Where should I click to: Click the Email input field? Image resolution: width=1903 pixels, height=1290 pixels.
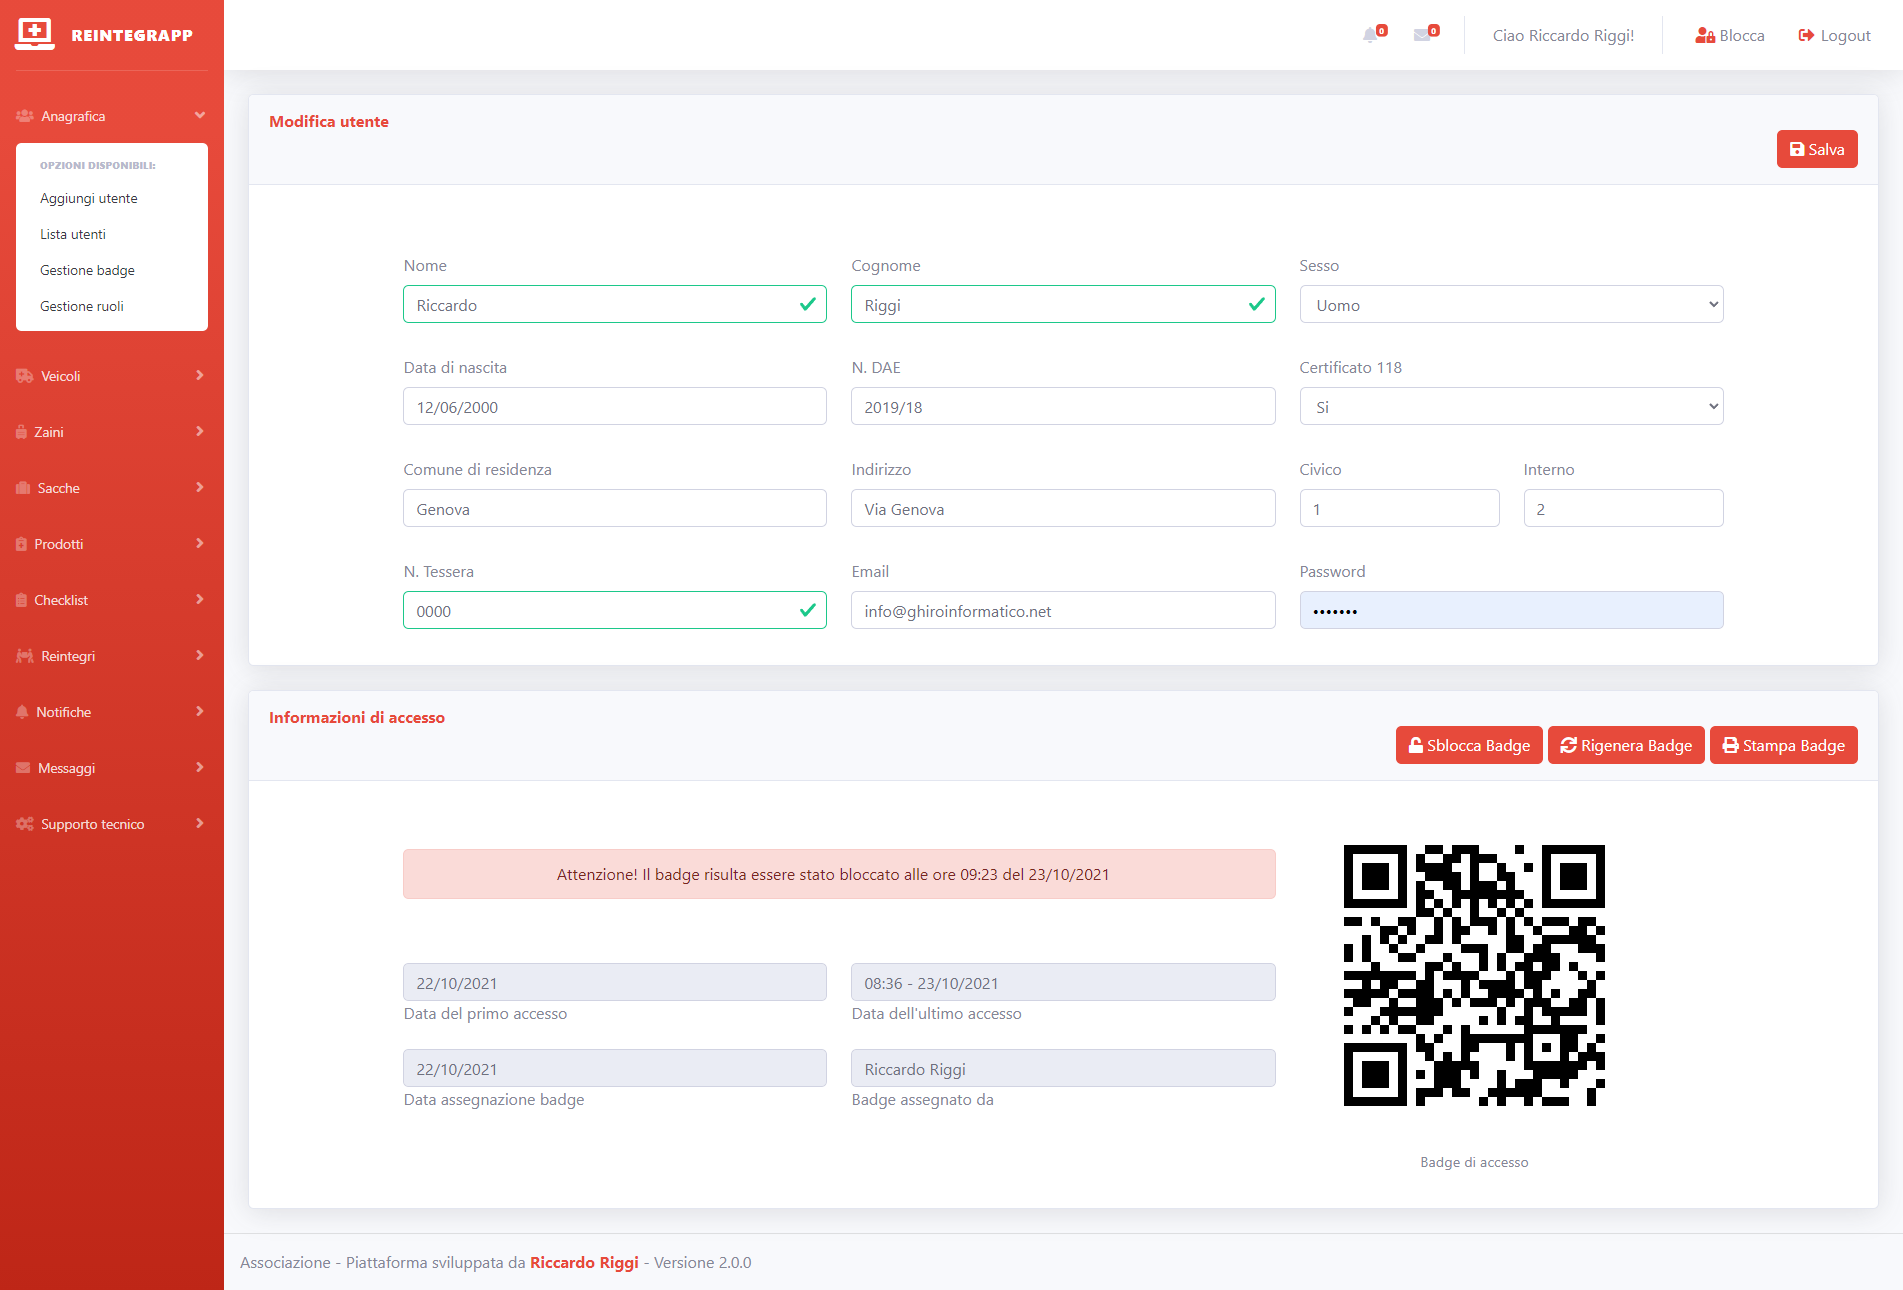tap(1063, 610)
